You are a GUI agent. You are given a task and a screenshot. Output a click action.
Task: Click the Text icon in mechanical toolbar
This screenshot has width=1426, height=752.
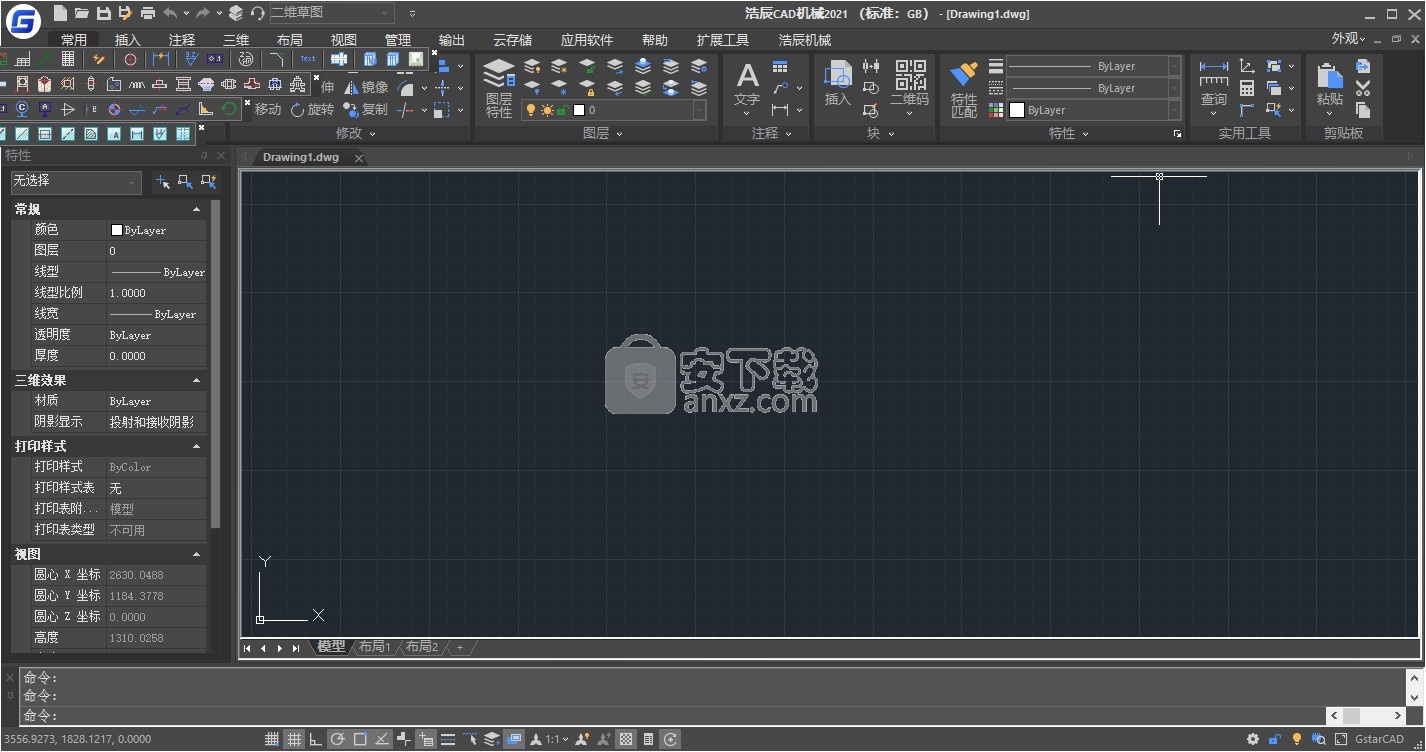tap(308, 59)
